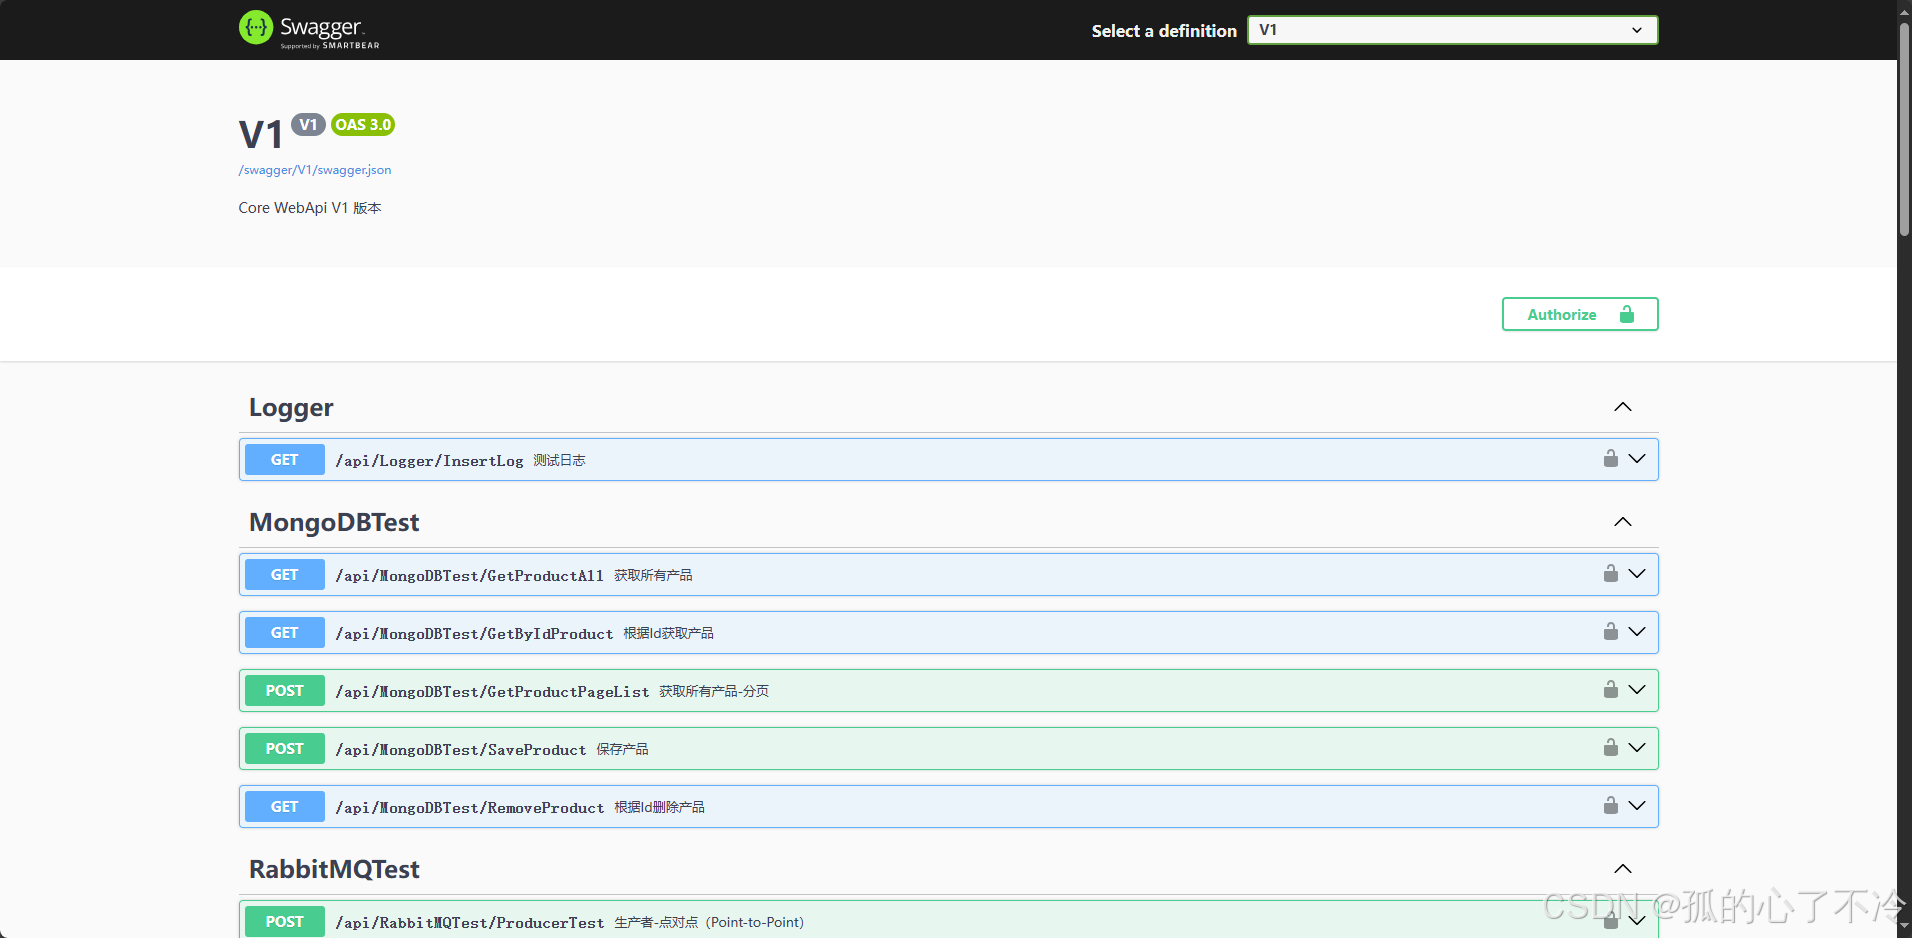Click the OAS 3.0 badge

click(363, 125)
